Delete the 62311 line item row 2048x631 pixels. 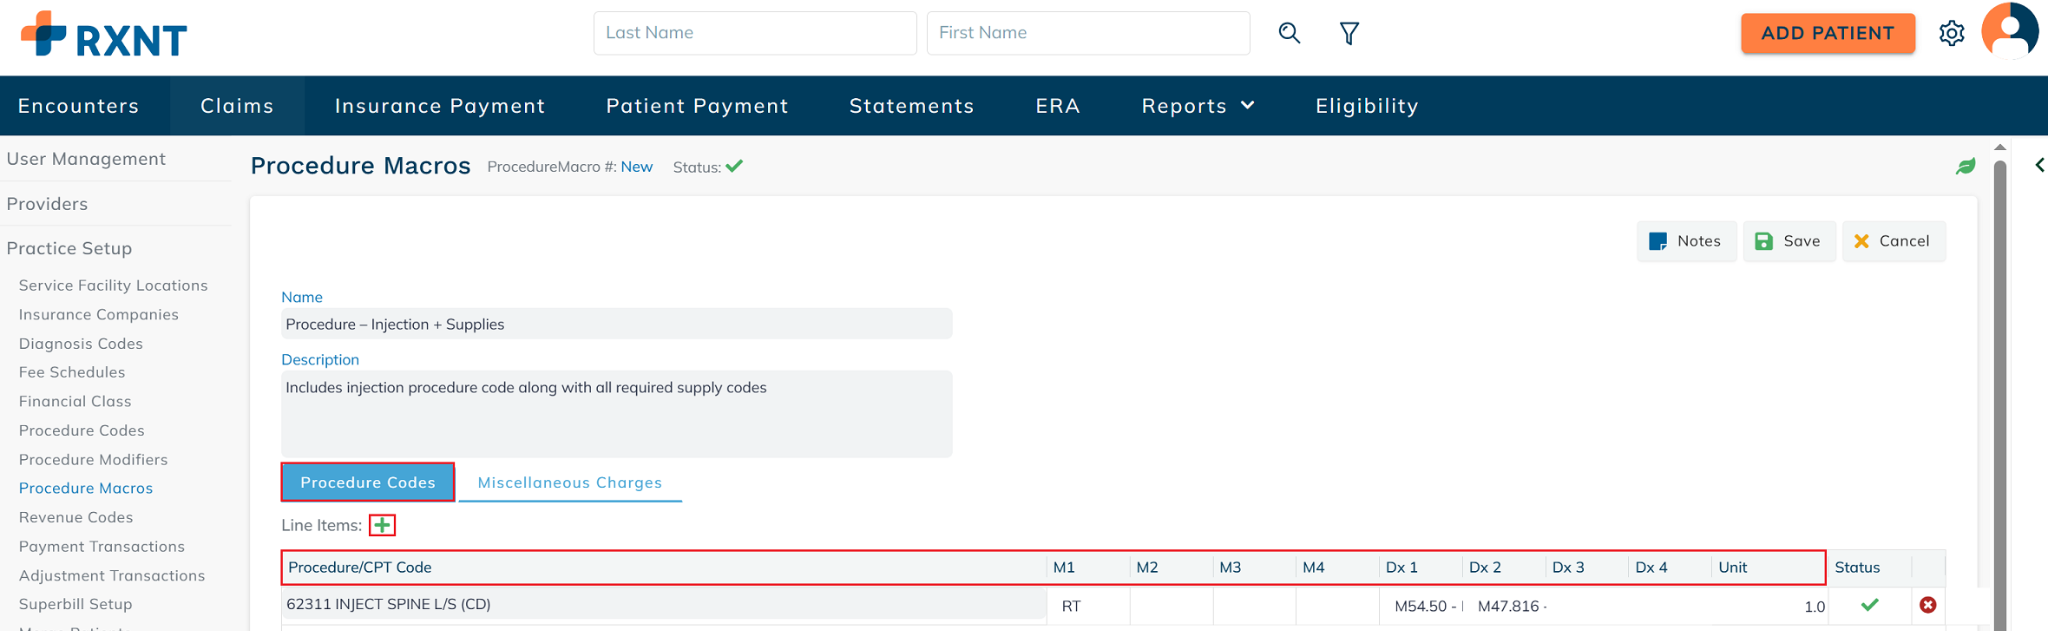[x=1927, y=605]
